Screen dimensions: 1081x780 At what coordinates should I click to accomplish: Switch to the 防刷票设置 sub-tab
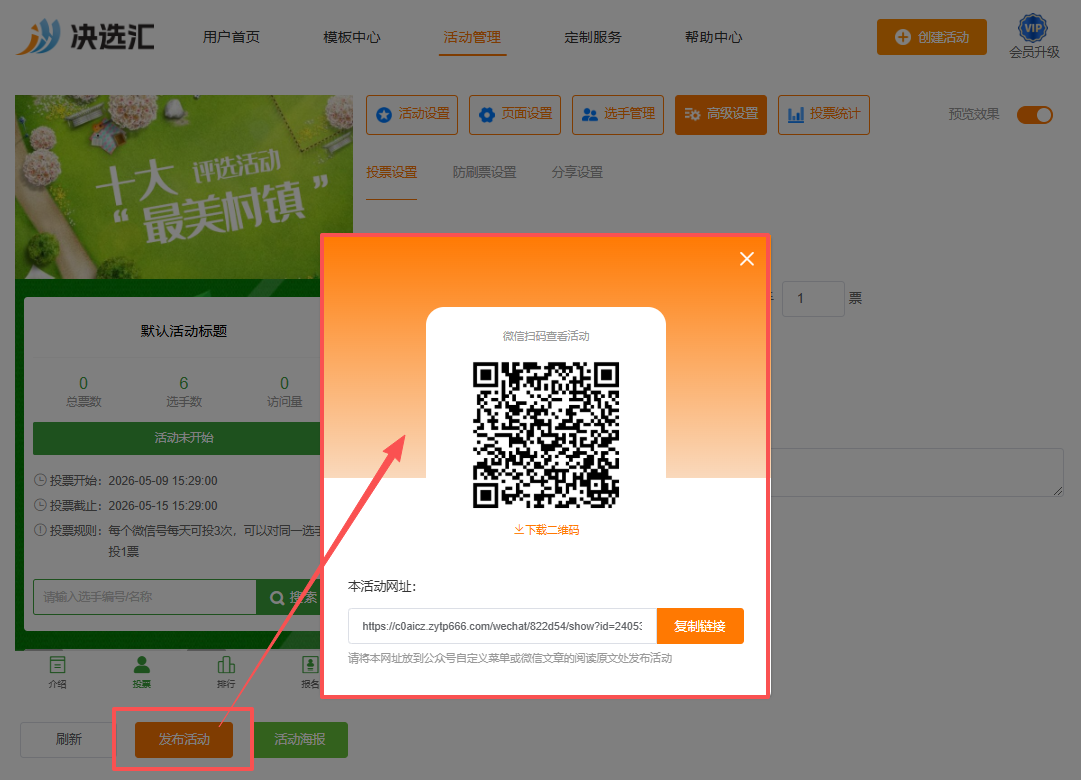pyautogui.click(x=485, y=172)
